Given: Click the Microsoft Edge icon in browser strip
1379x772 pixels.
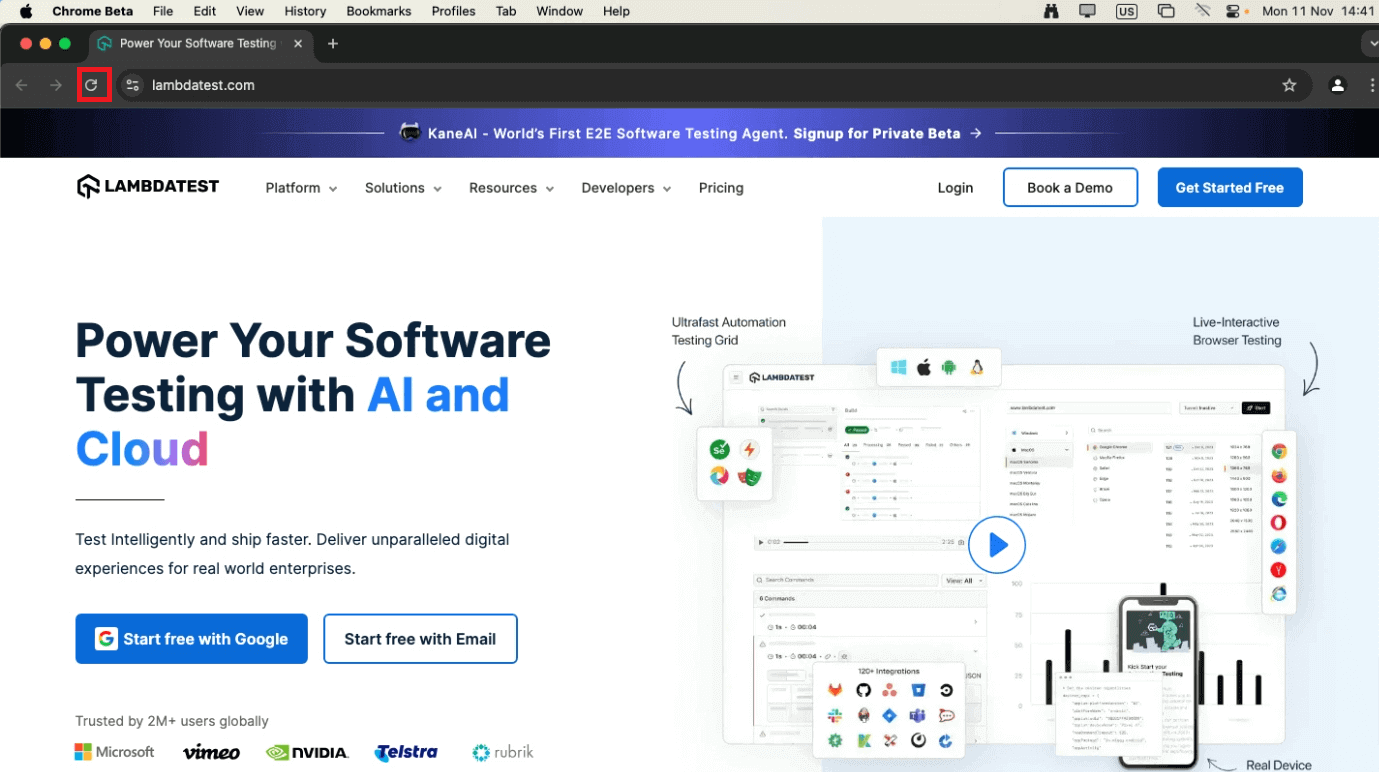Looking at the screenshot, I should (1278, 499).
